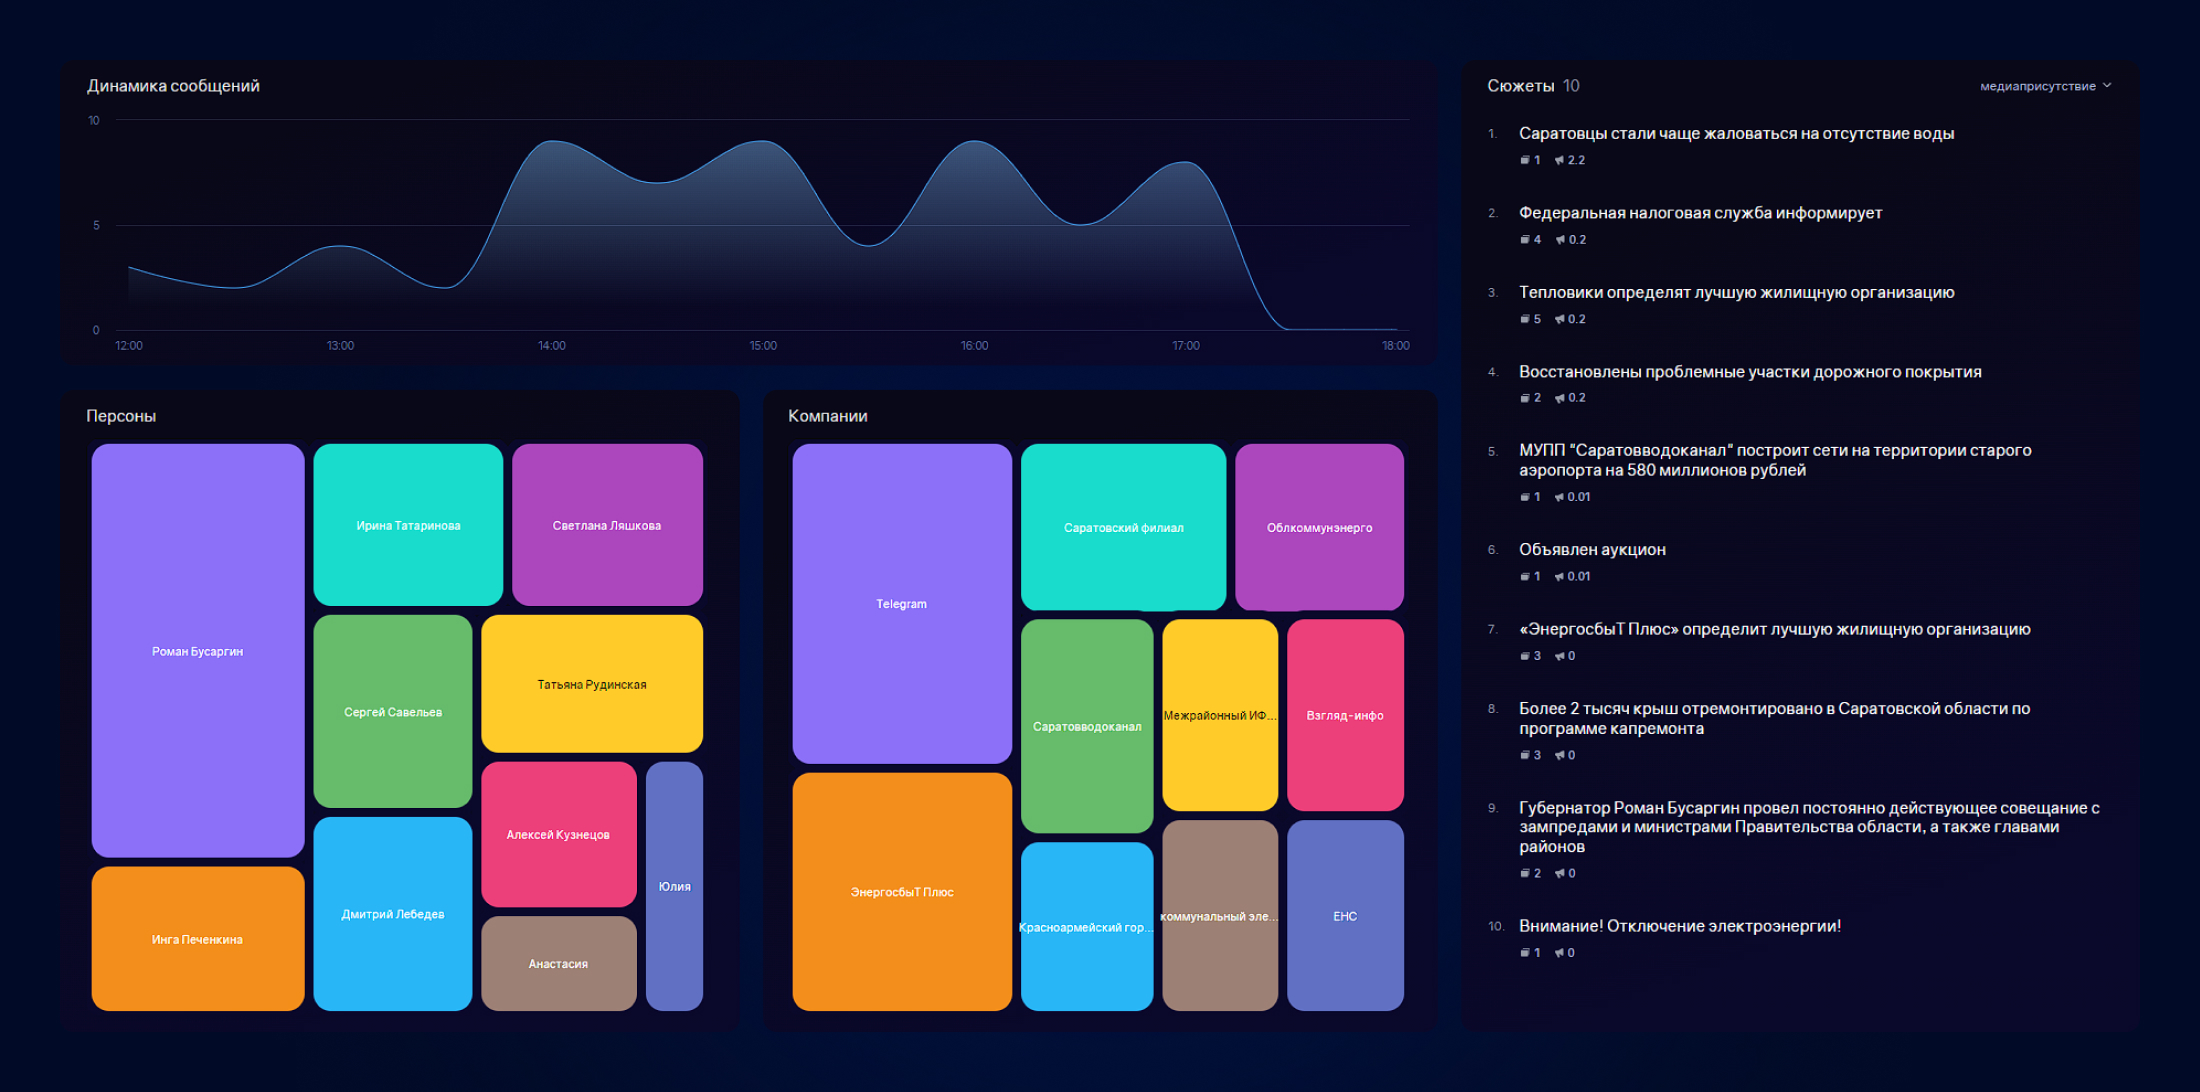Open story Федеральная налоговая служба информирует
This screenshot has height=1092, width=2200.
1700,213
